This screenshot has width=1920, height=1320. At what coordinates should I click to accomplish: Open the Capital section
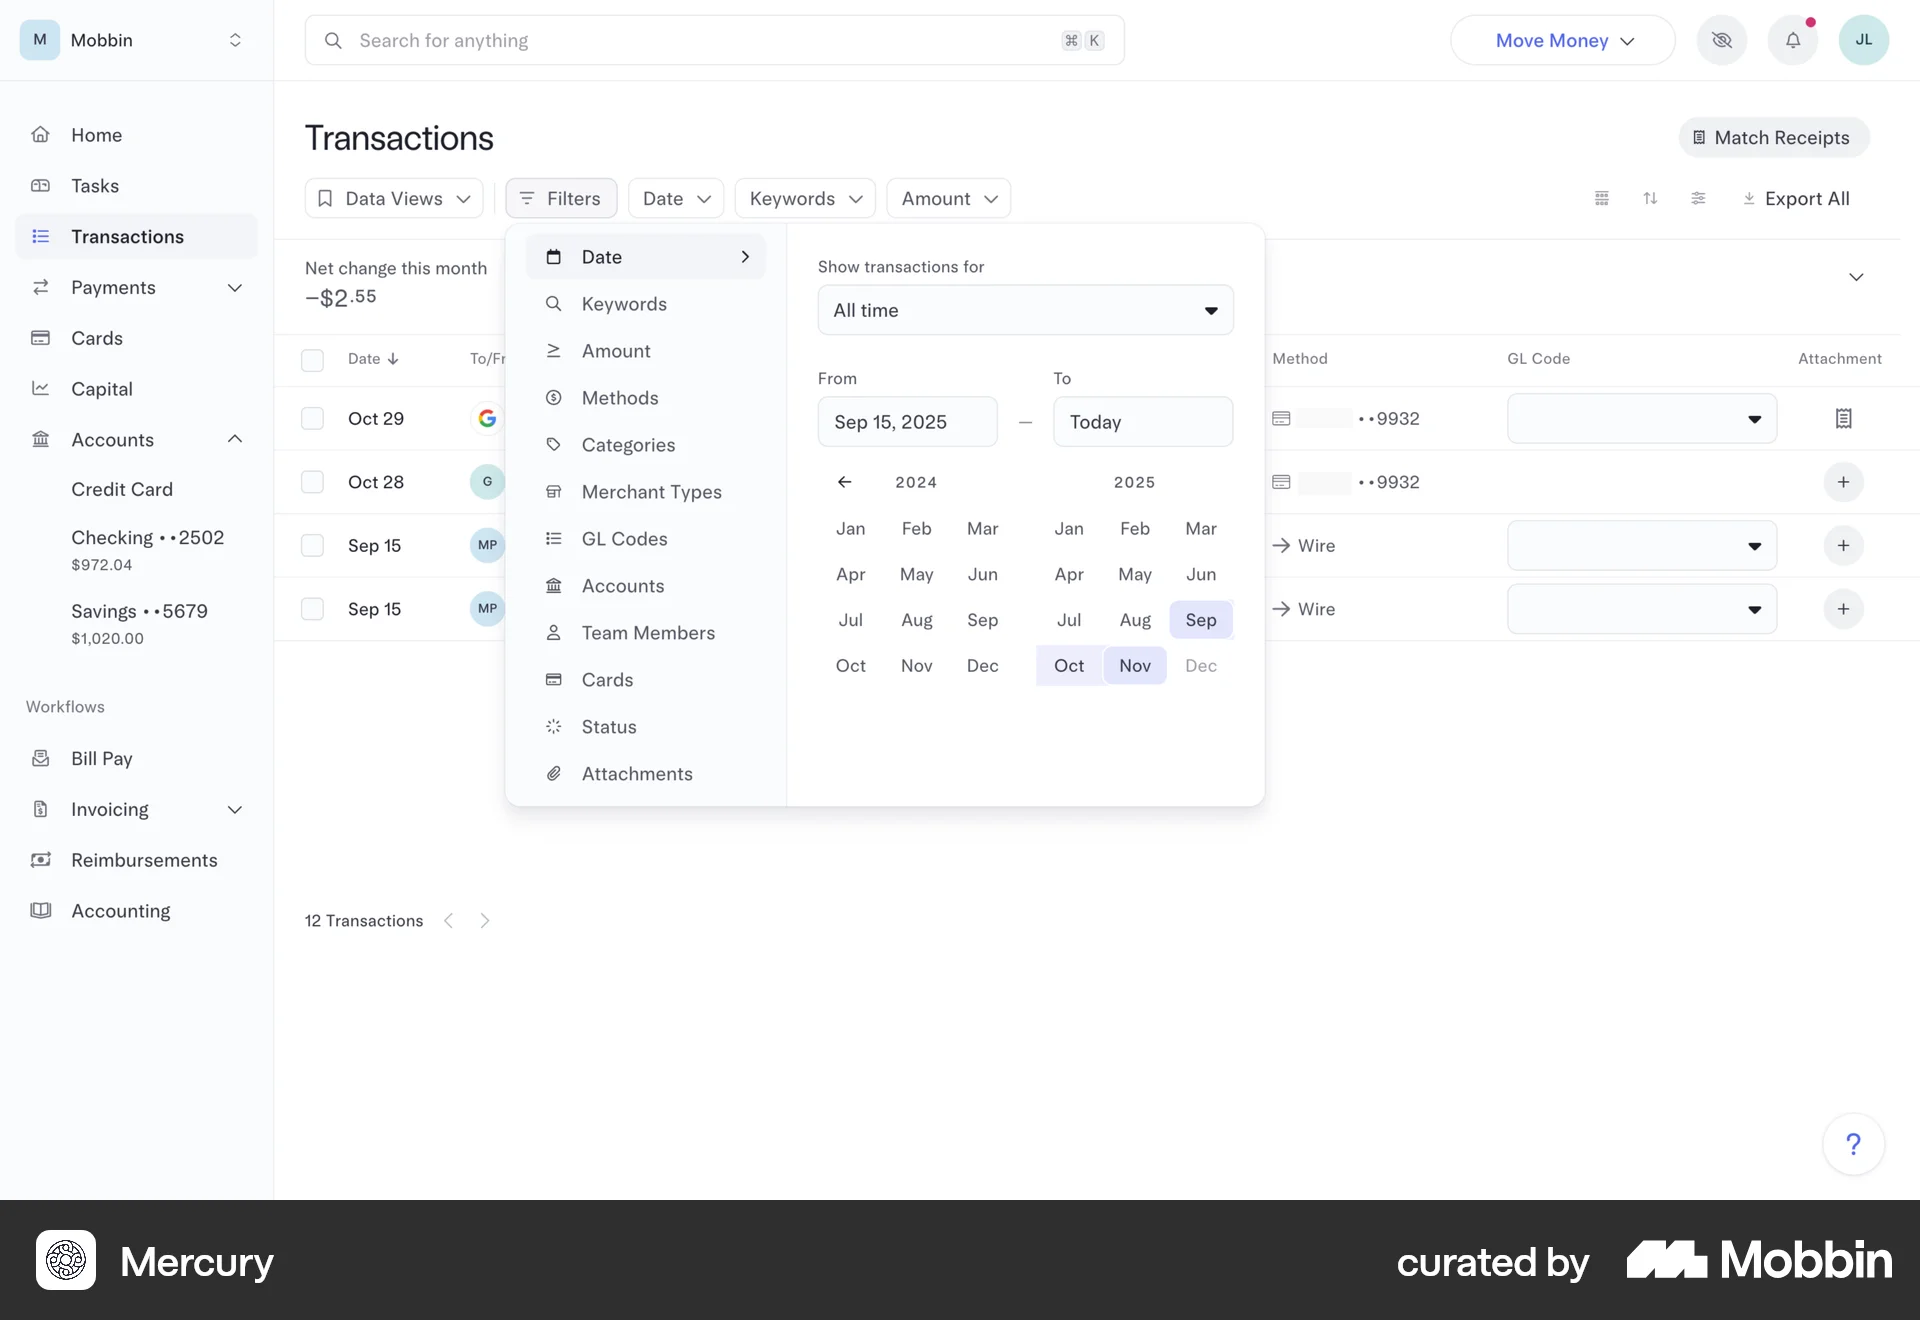click(x=101, y=388)
